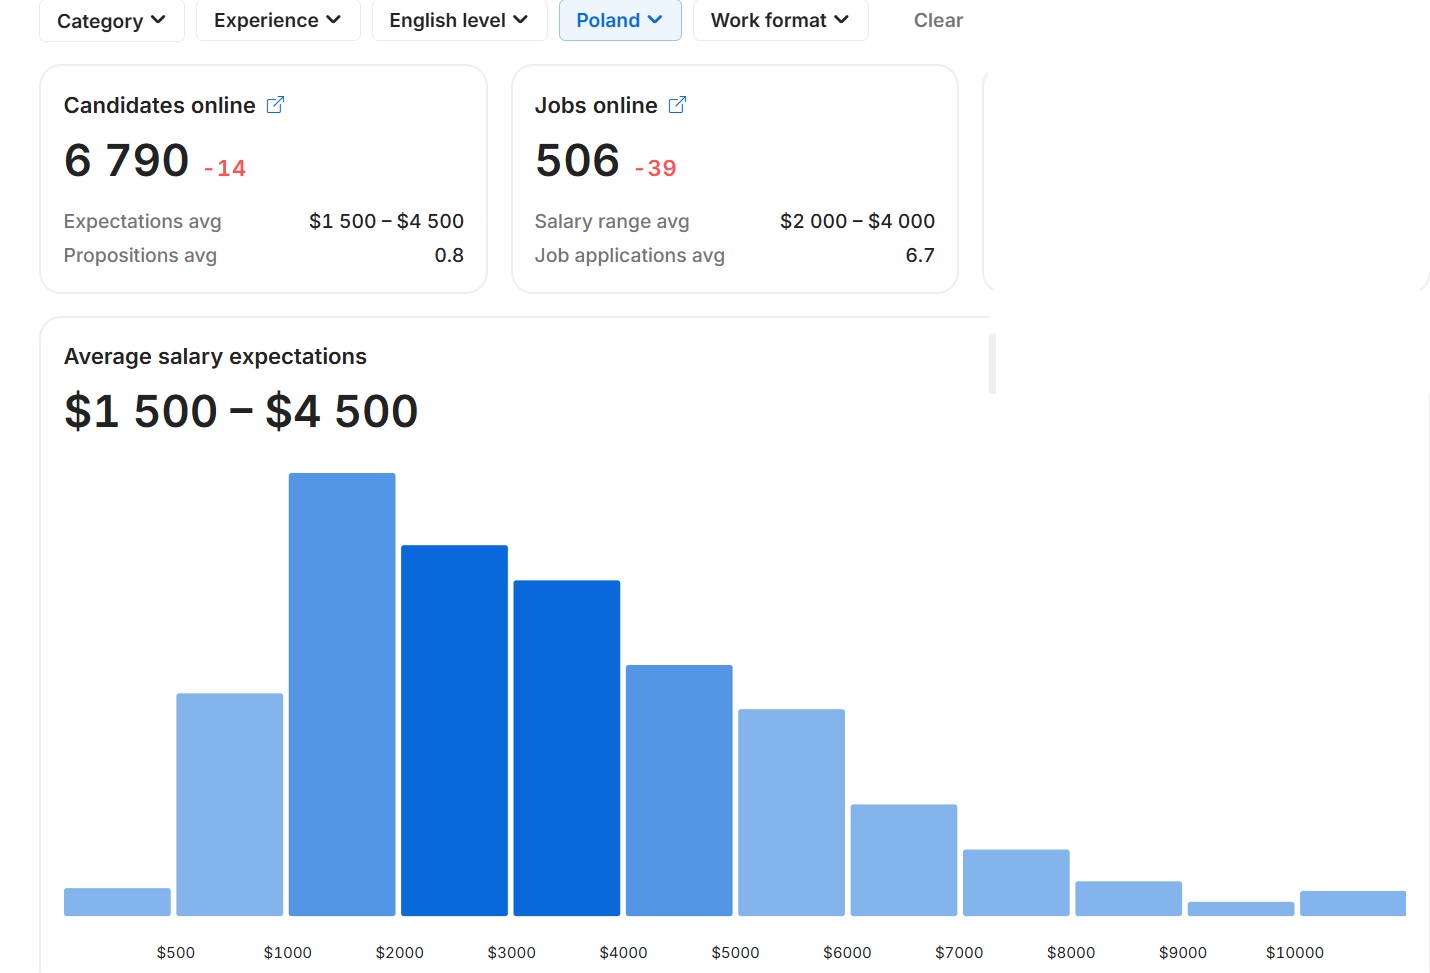1430x973 pixels.
Task: Click the small bar below $500
Action: tap(117, 902)
